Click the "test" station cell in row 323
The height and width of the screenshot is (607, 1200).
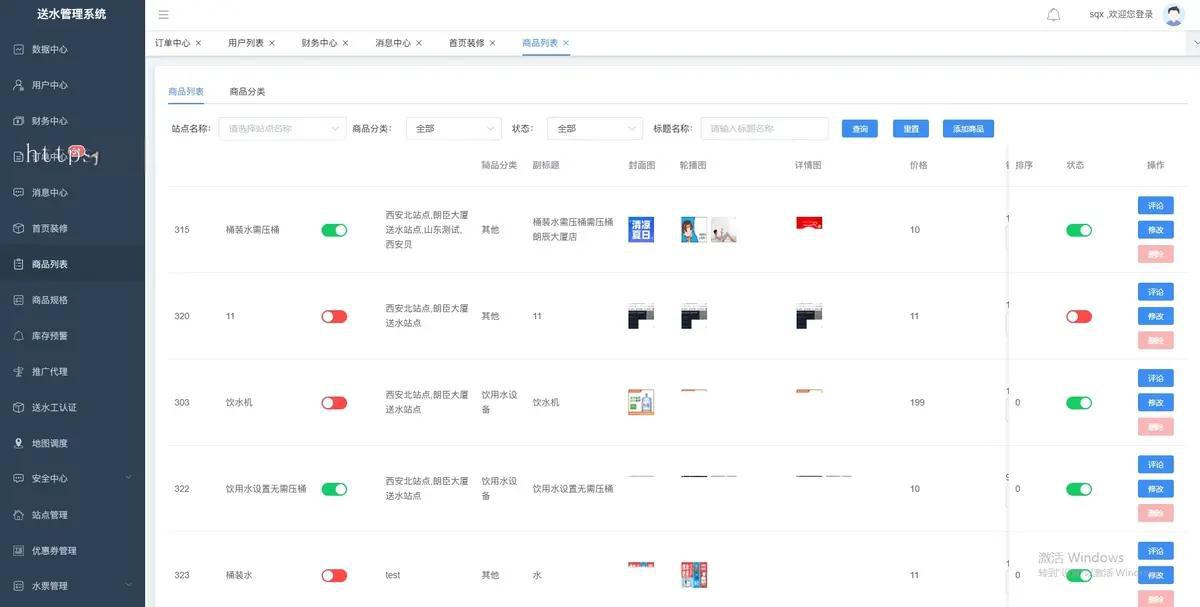(393, 575)
